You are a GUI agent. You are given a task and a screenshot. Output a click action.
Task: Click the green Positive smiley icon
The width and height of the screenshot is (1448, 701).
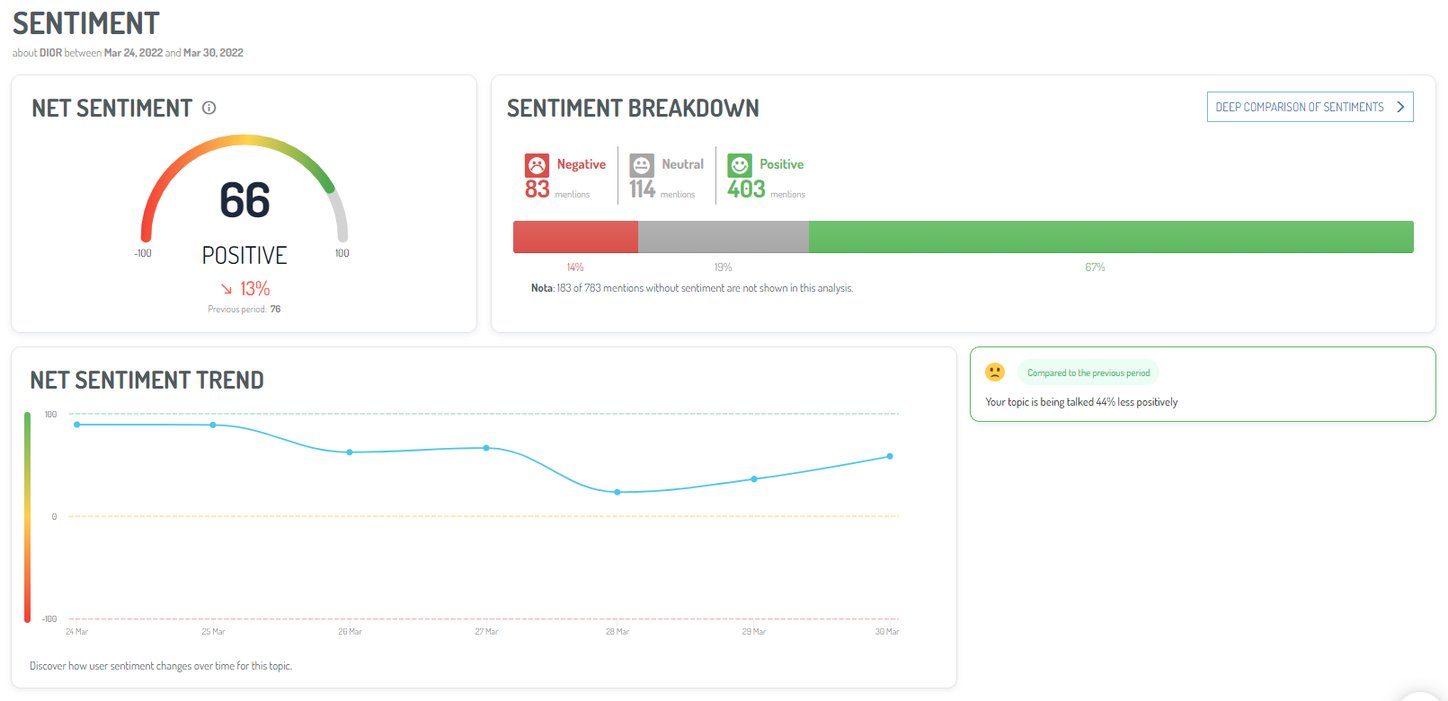(739, 165)
